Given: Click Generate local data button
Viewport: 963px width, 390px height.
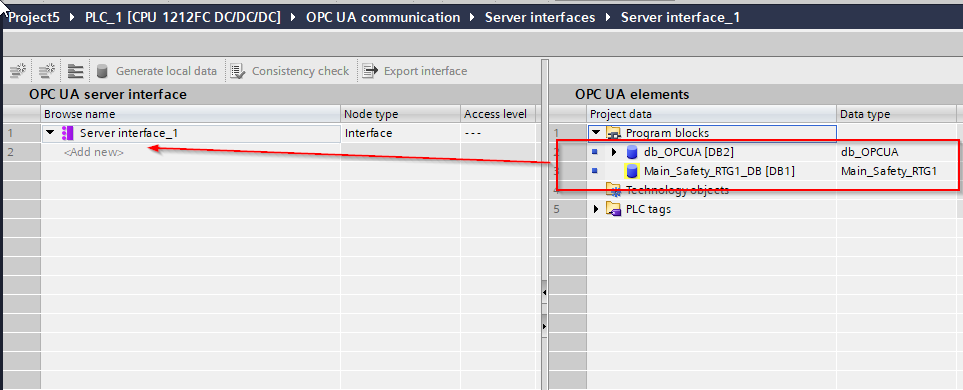Looking at the screenshot, I should tap(157, 71).
